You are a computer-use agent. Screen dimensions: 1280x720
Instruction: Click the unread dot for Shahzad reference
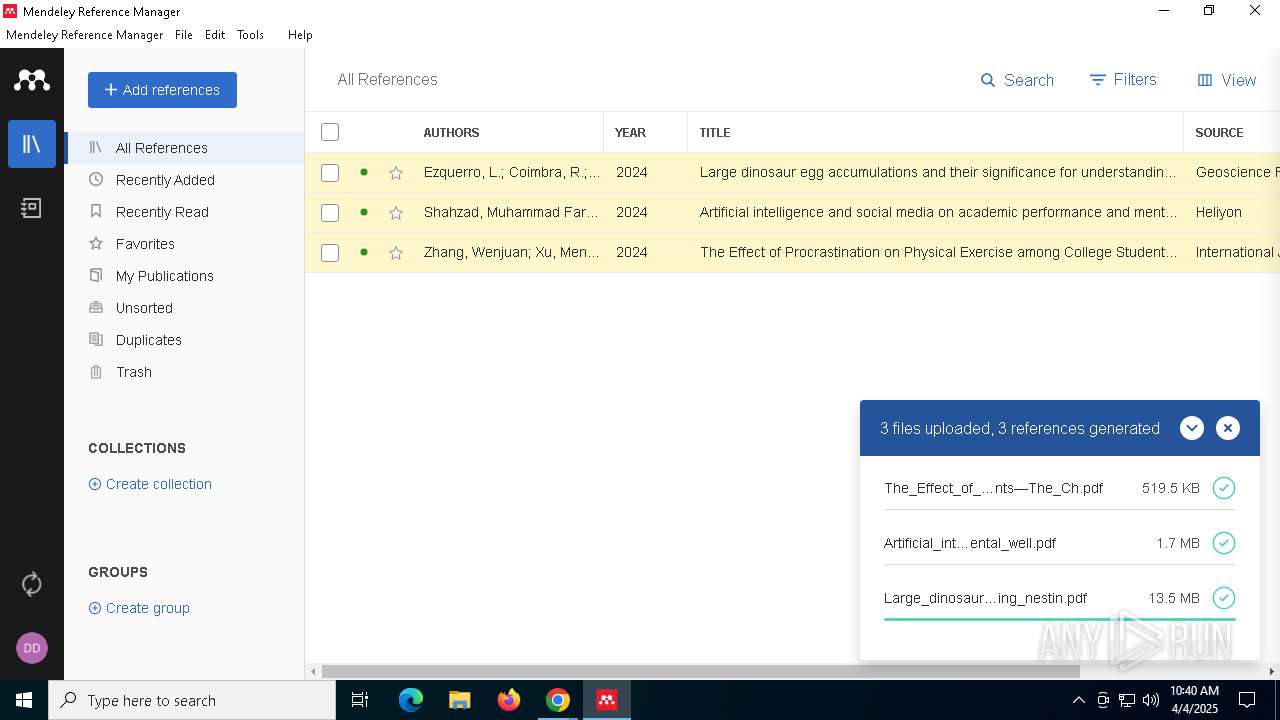(364, 212)
